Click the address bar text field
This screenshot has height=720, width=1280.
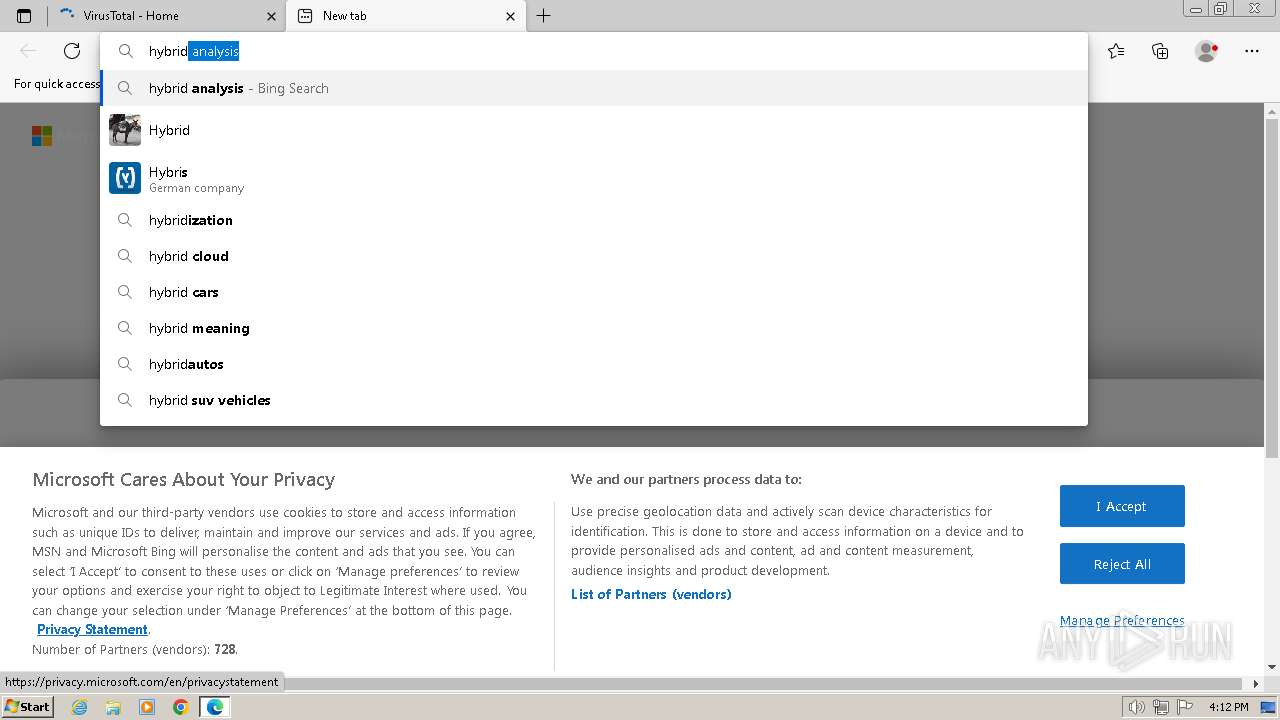click(x=594, y=51)
